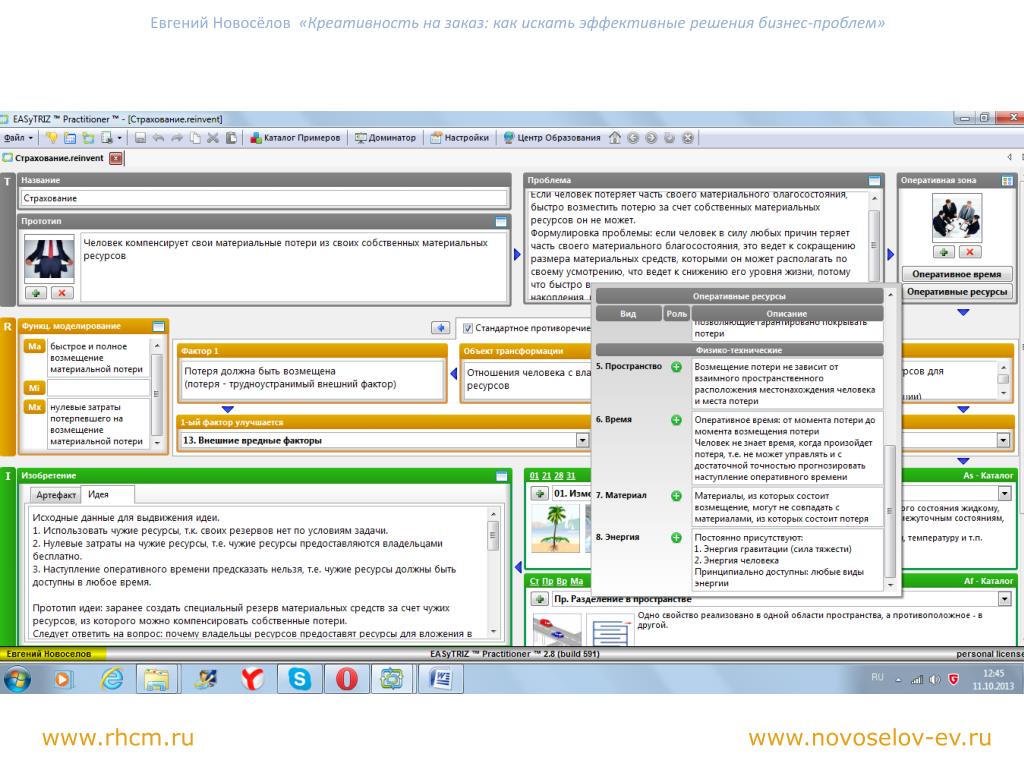The width and height of the screenshot is (1024, 768).
Task: Click the browser forward round button
Action: point(651,138)
